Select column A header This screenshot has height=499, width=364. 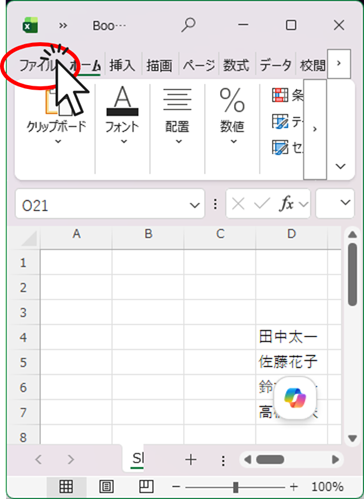tap(76, 234)
